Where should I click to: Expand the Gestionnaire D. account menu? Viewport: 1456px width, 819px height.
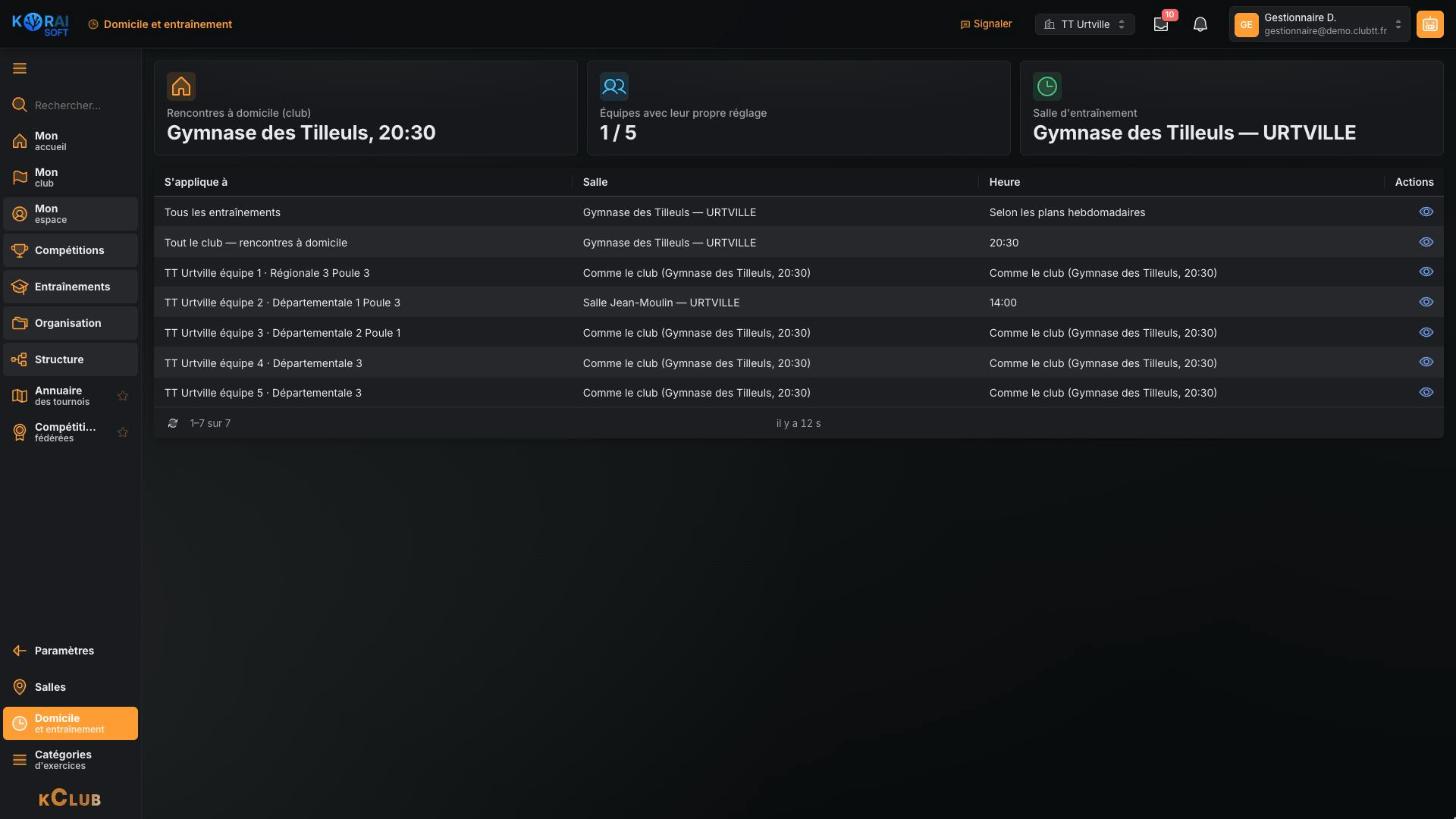click(1319, 24)
